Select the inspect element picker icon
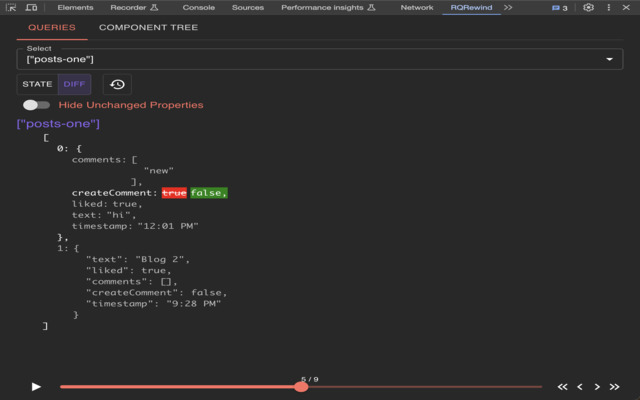Viewport: 640px width, 400px height. click(11, 7)
